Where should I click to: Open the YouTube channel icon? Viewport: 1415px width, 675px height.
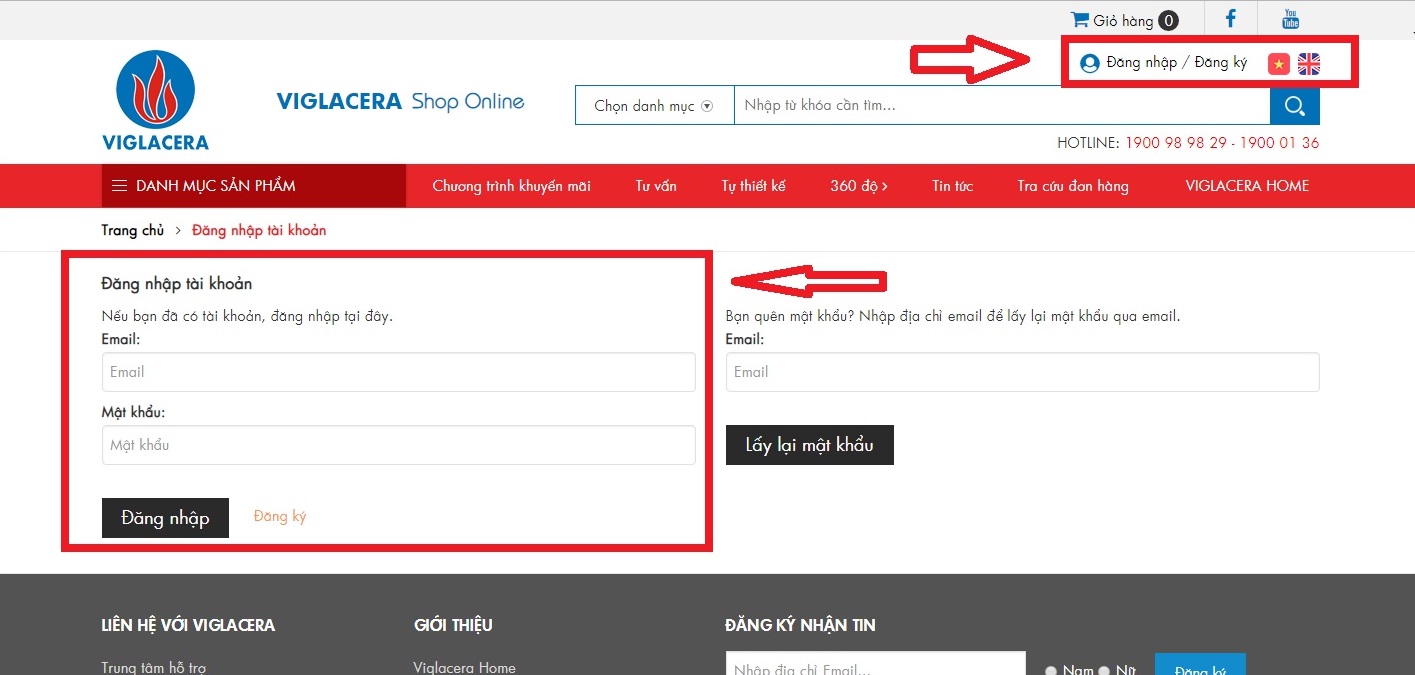(1291, 18)
